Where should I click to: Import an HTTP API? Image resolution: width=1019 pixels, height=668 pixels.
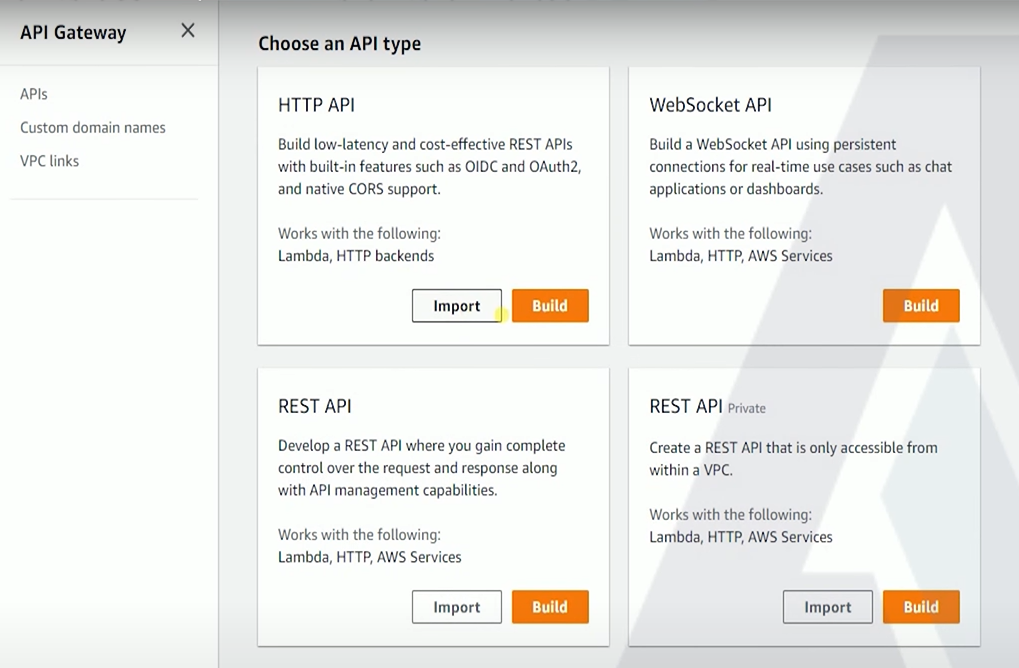click(457, 305)
